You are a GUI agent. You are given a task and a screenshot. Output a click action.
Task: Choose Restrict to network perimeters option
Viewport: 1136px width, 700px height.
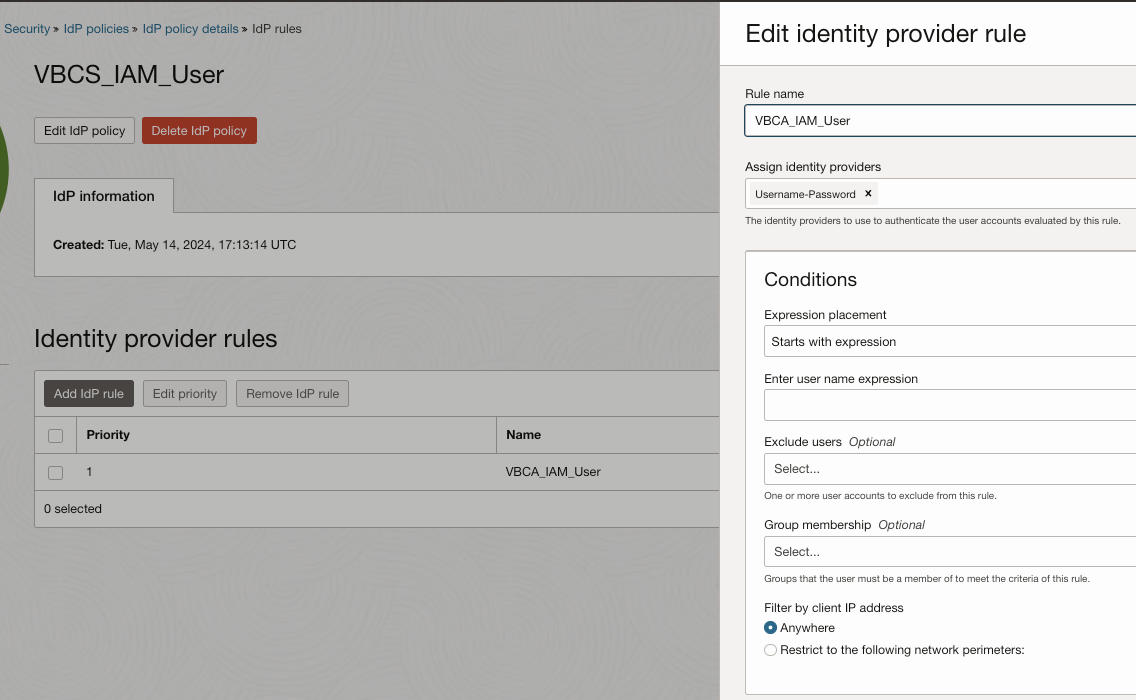(x=770, y=650)
